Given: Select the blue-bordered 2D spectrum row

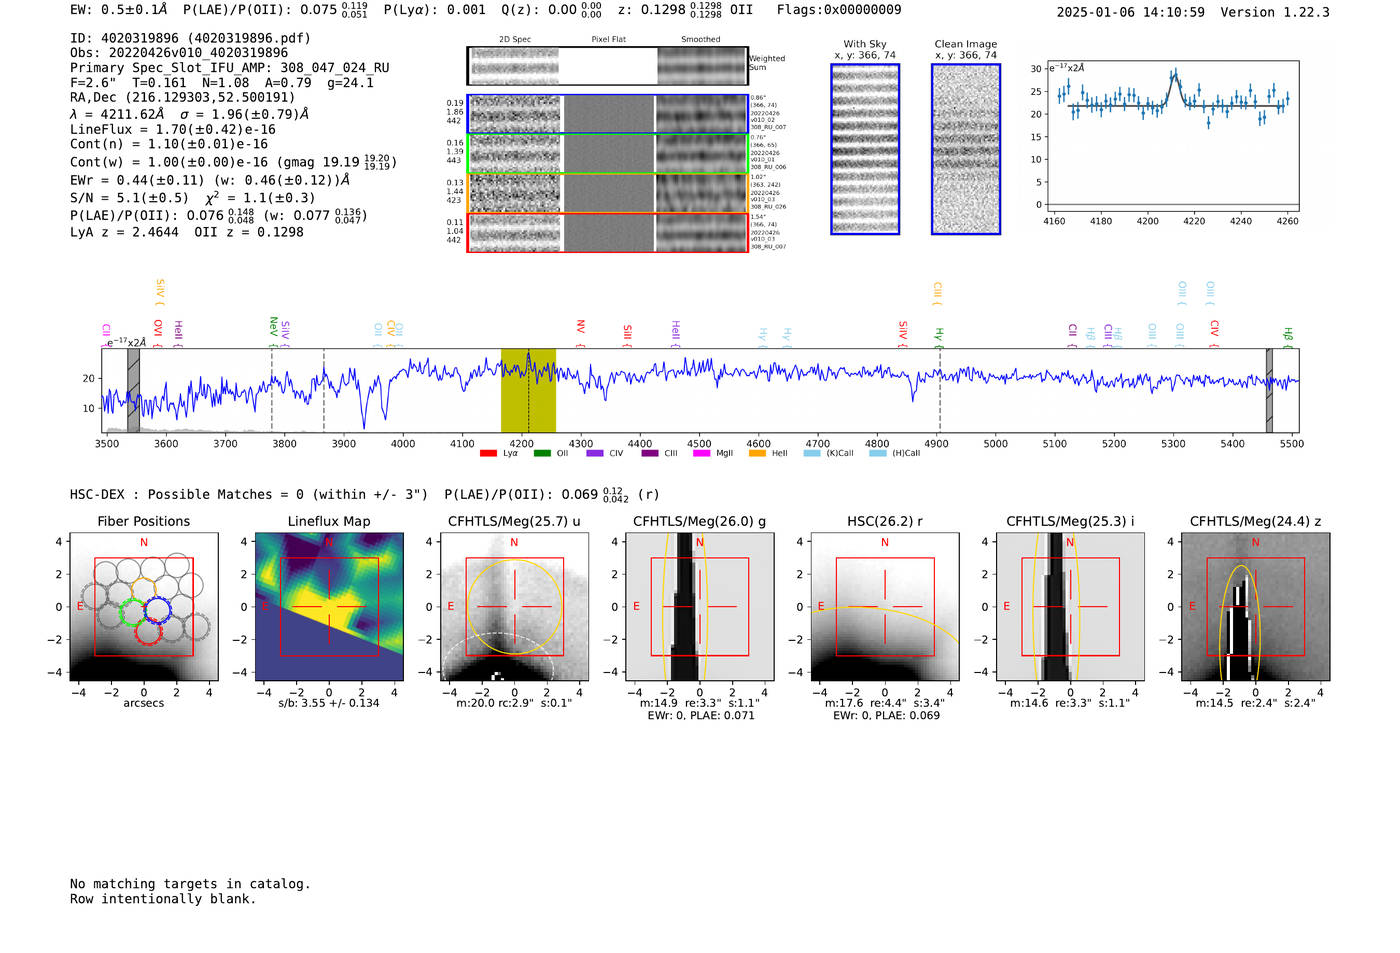Looking at the screenshot, I should pyautogui.click(x=607, y=114).
